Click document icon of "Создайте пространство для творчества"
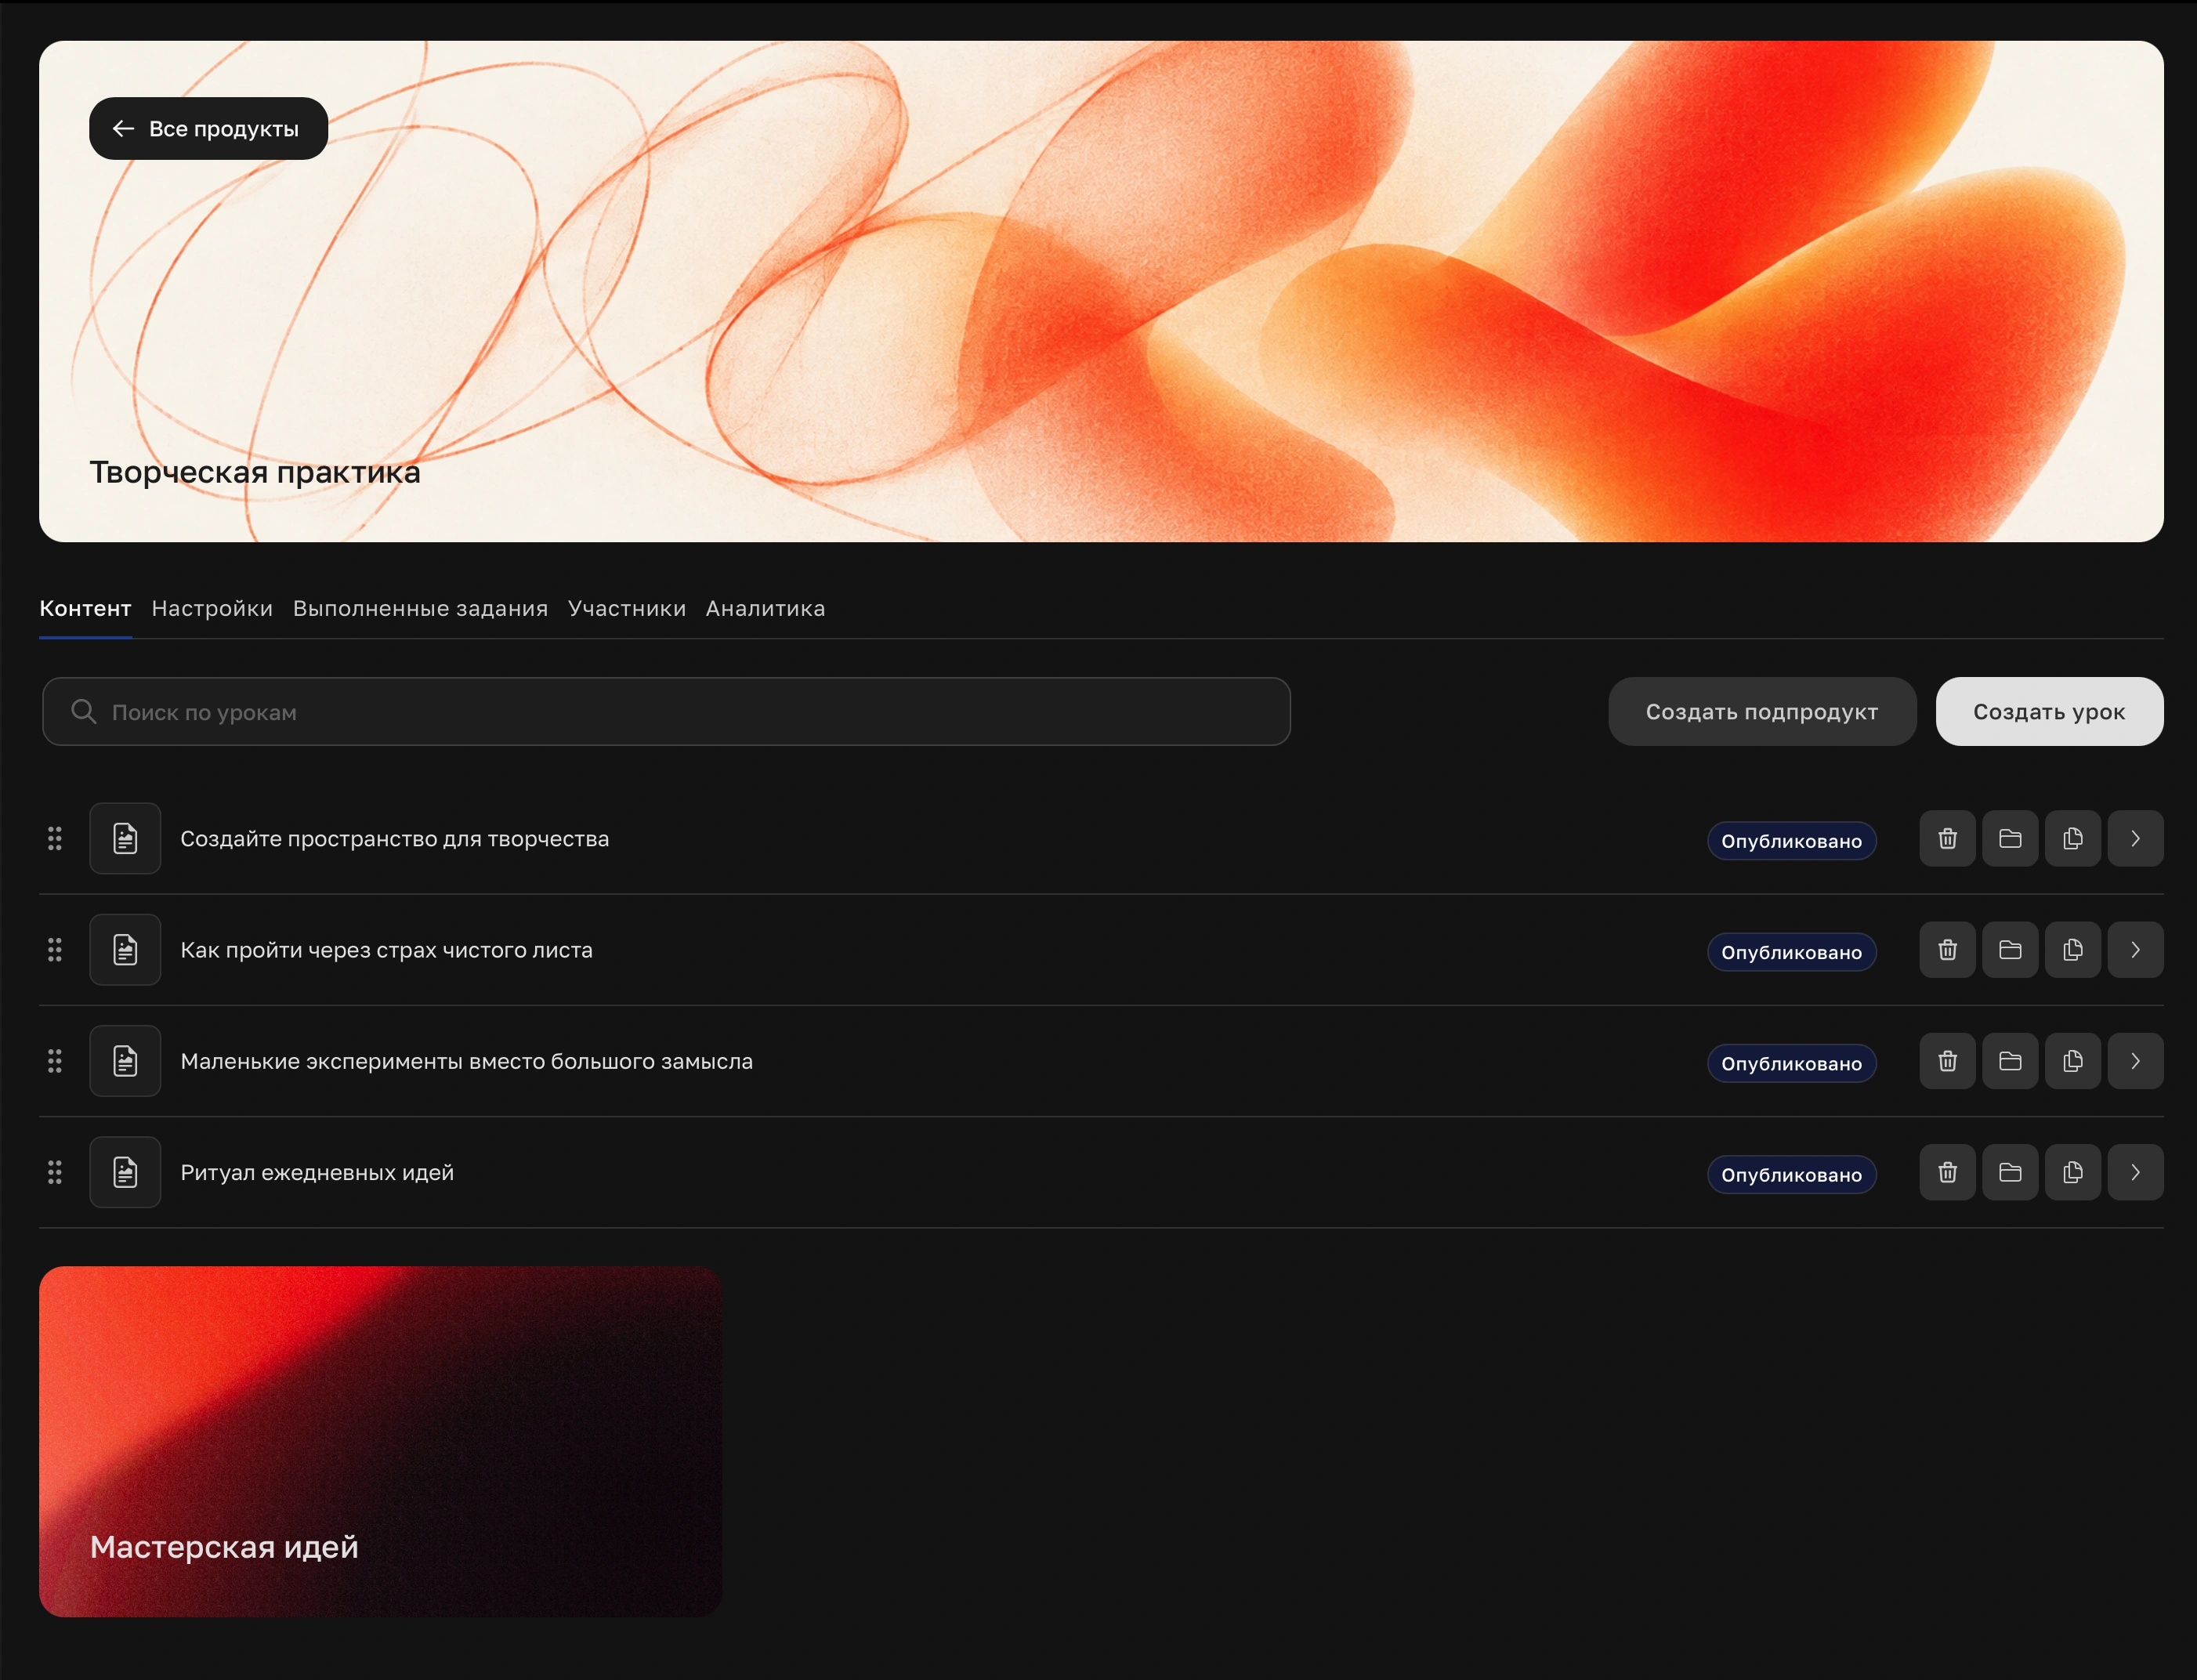This screenshot has width=2197, height=1680. [125, 838]
